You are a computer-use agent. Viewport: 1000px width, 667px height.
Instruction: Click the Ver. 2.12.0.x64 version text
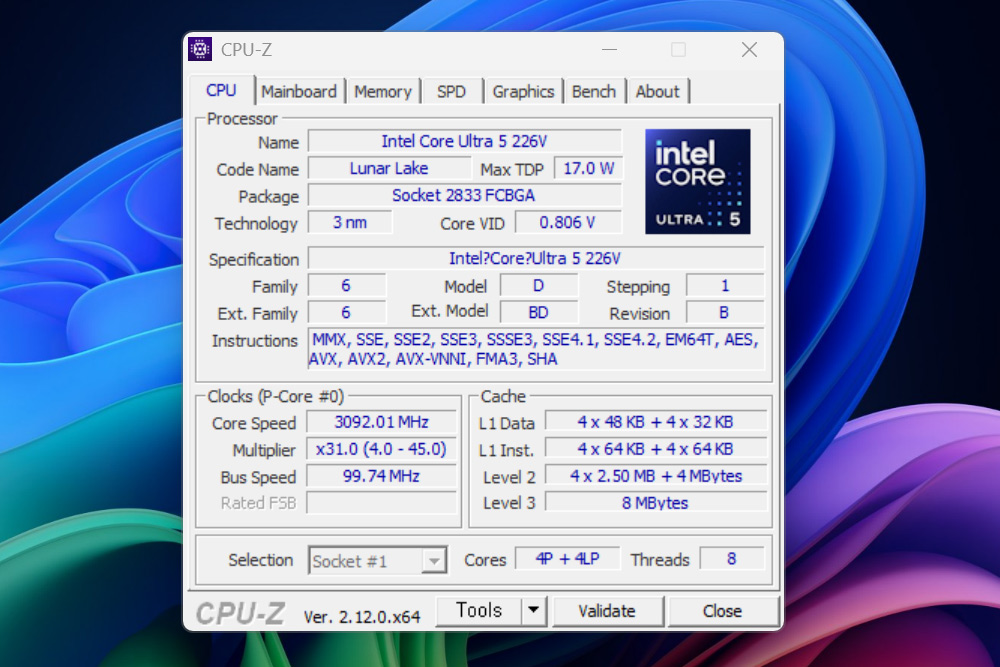(x=362, y=617)
